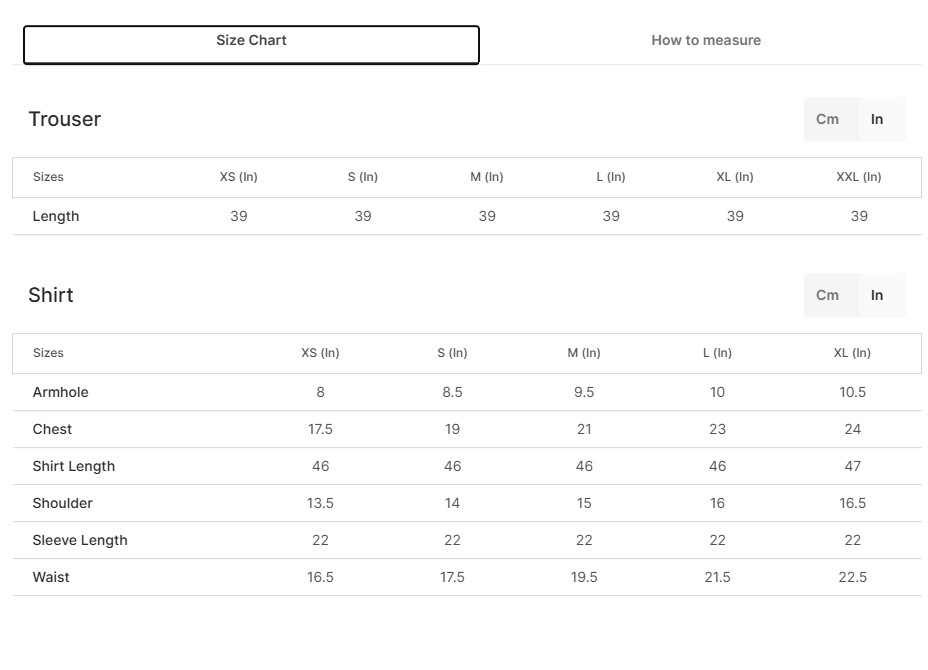This screenshot has width=928, height=670.
Task: Click the Waist row label
Action: click(51, 577)
